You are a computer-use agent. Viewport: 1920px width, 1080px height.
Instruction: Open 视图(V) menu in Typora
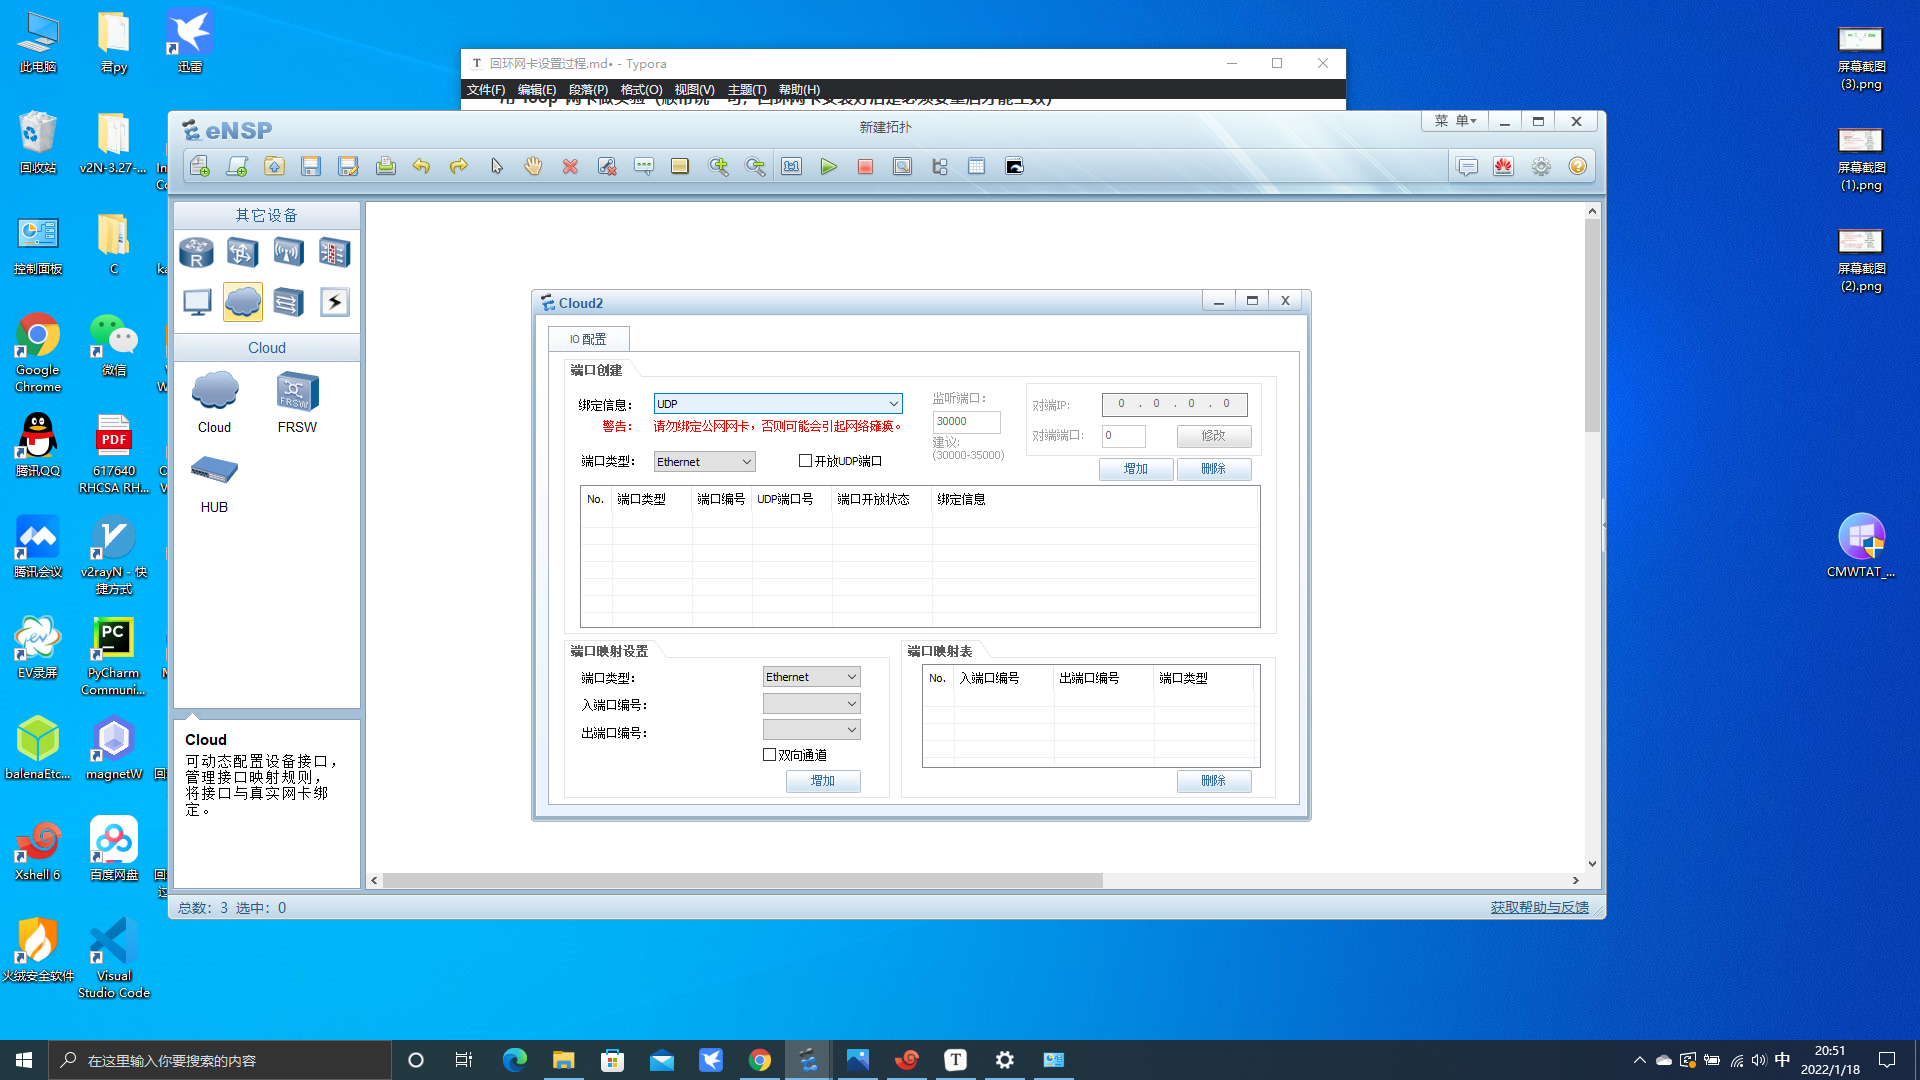[x=694, y=90]
